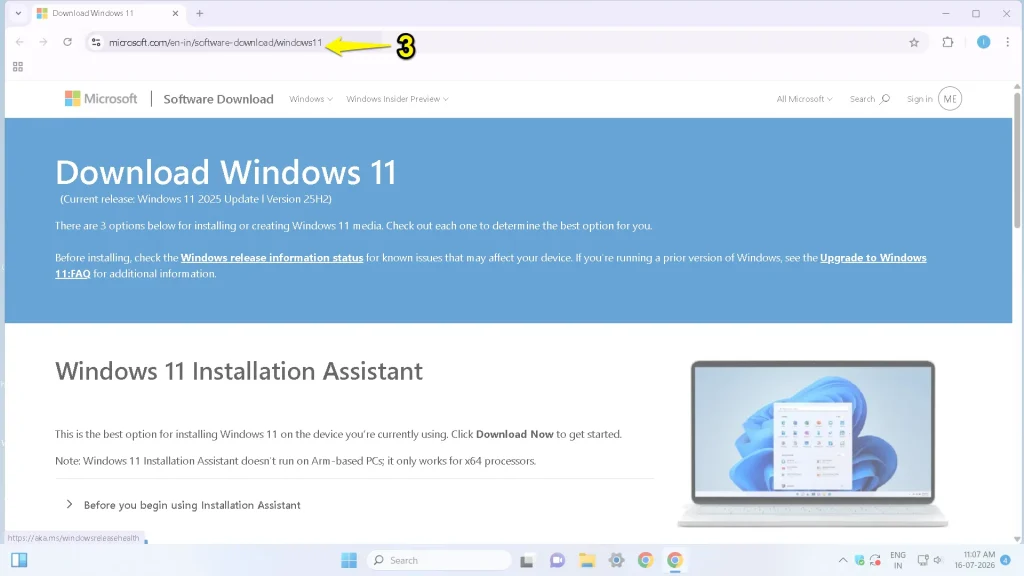Expand Before you begin using Installation Assistant
The image size is (1024, 576).
pyautogui.click(x=183, y=505)
